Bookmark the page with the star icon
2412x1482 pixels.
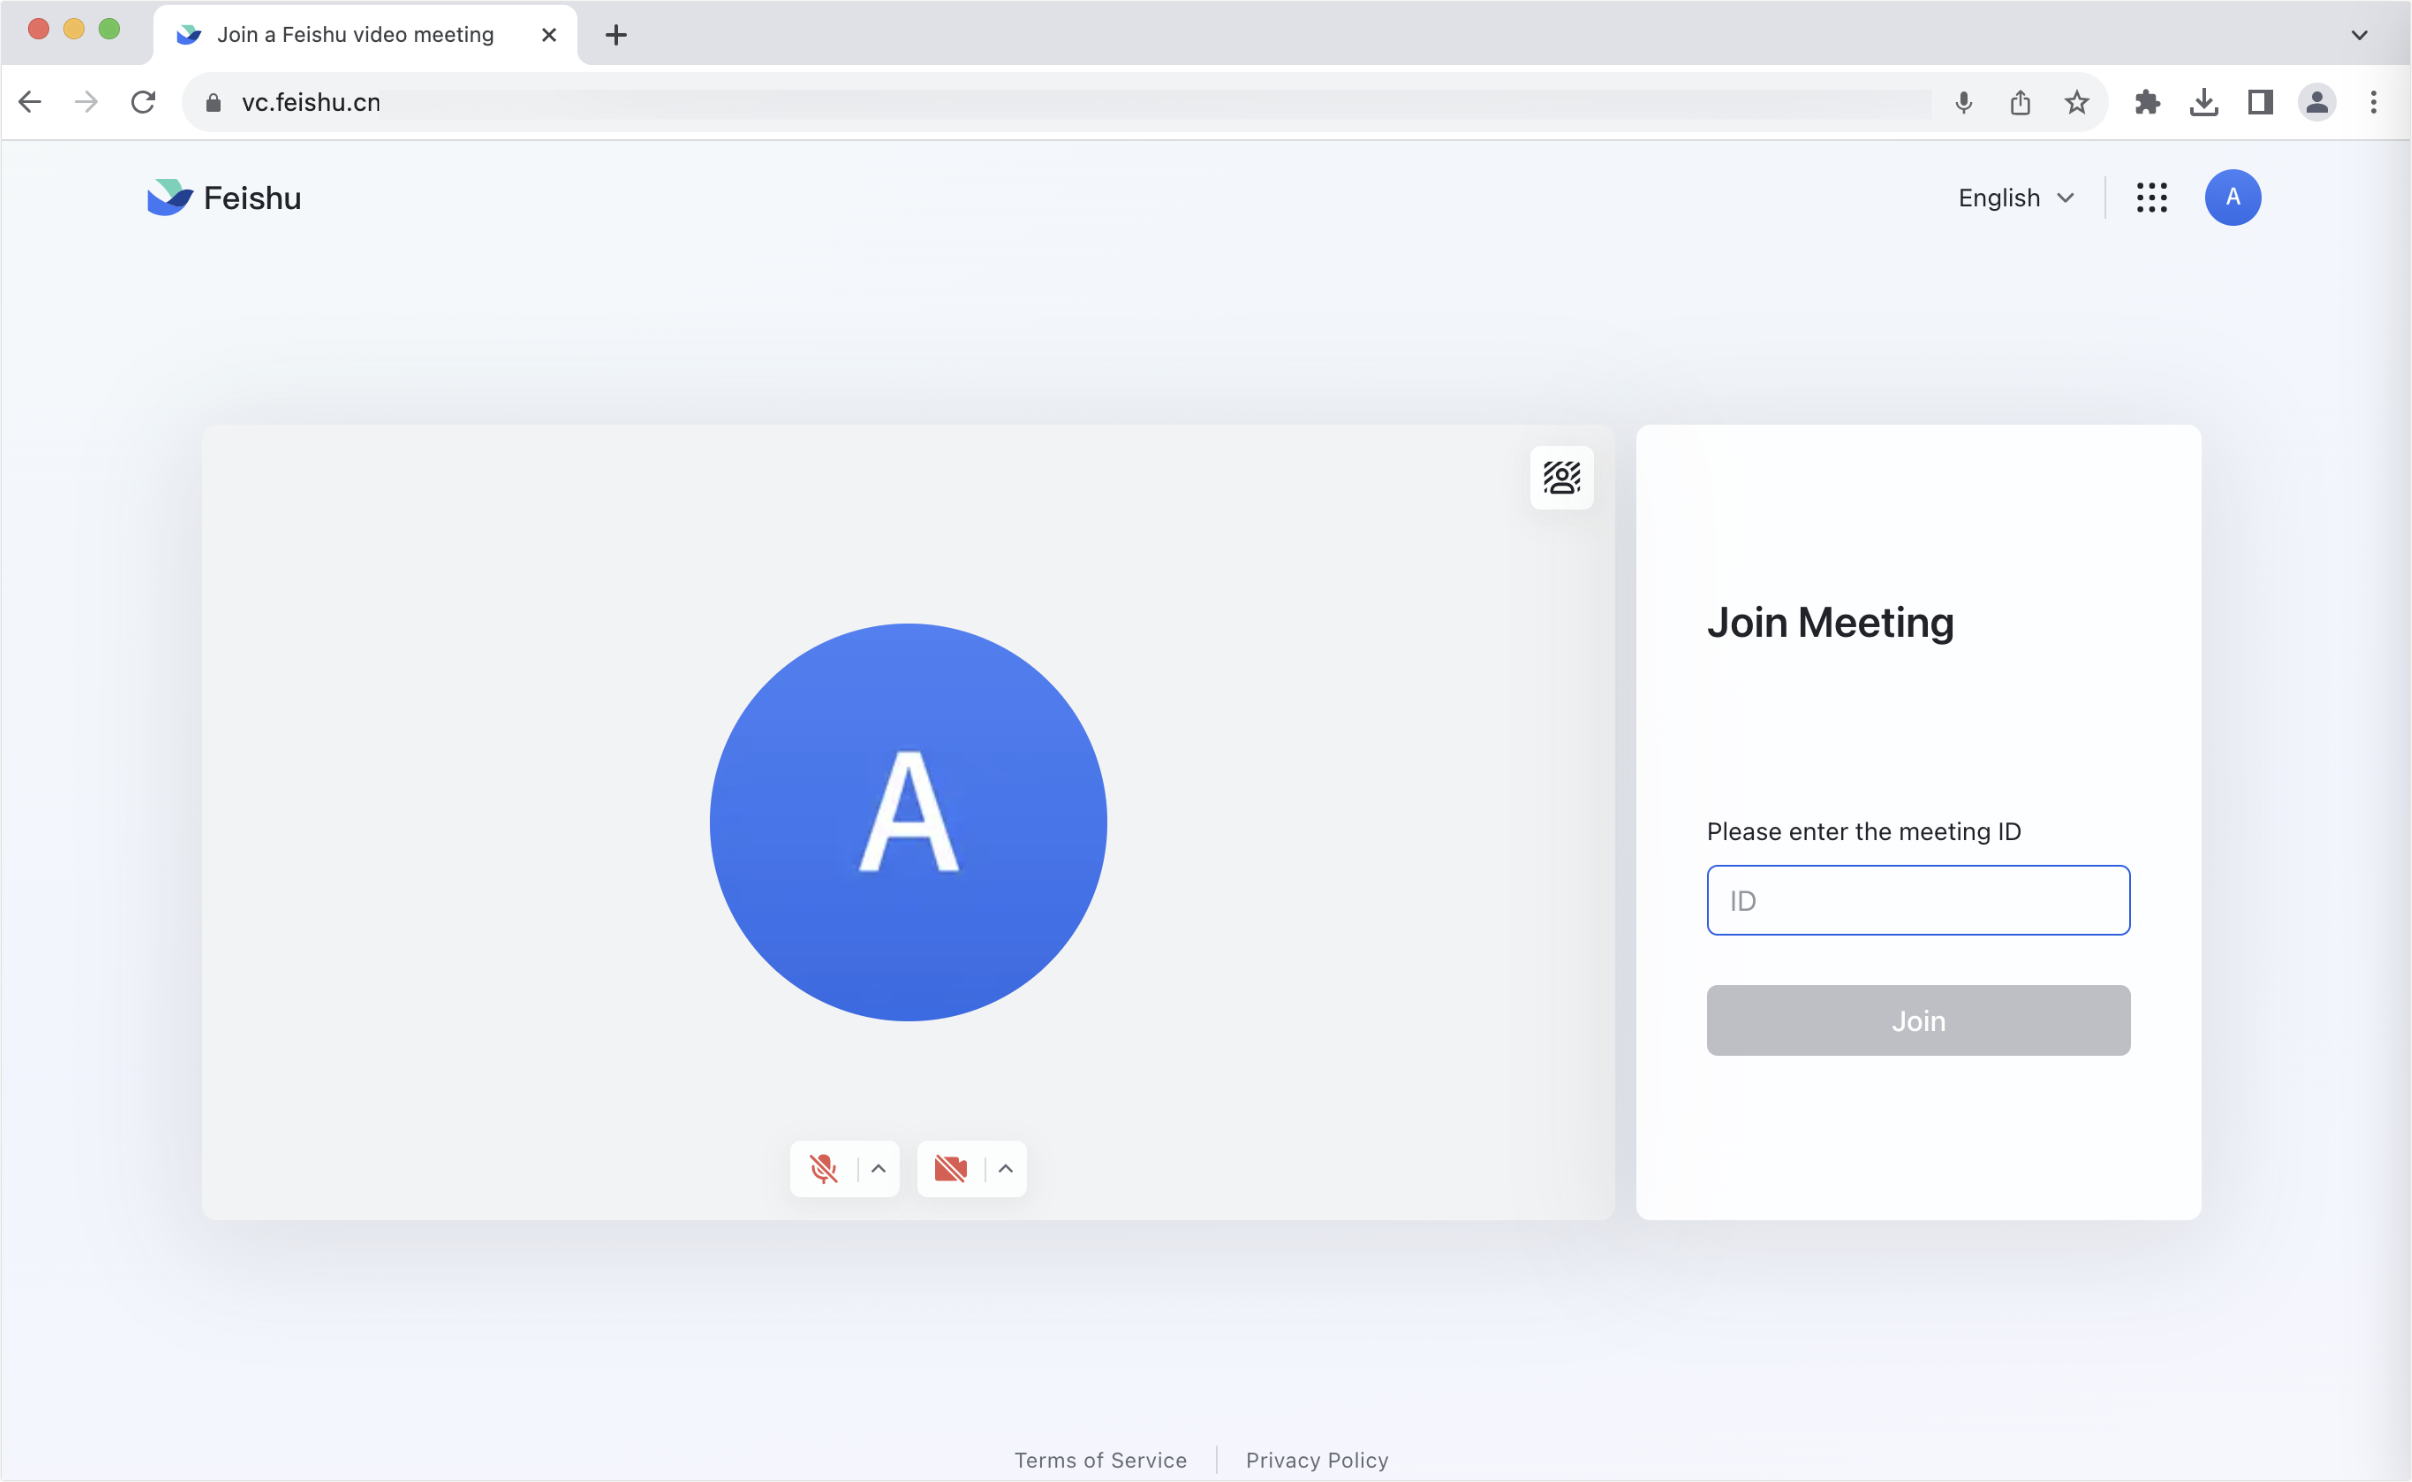[x=2076, y=101]
